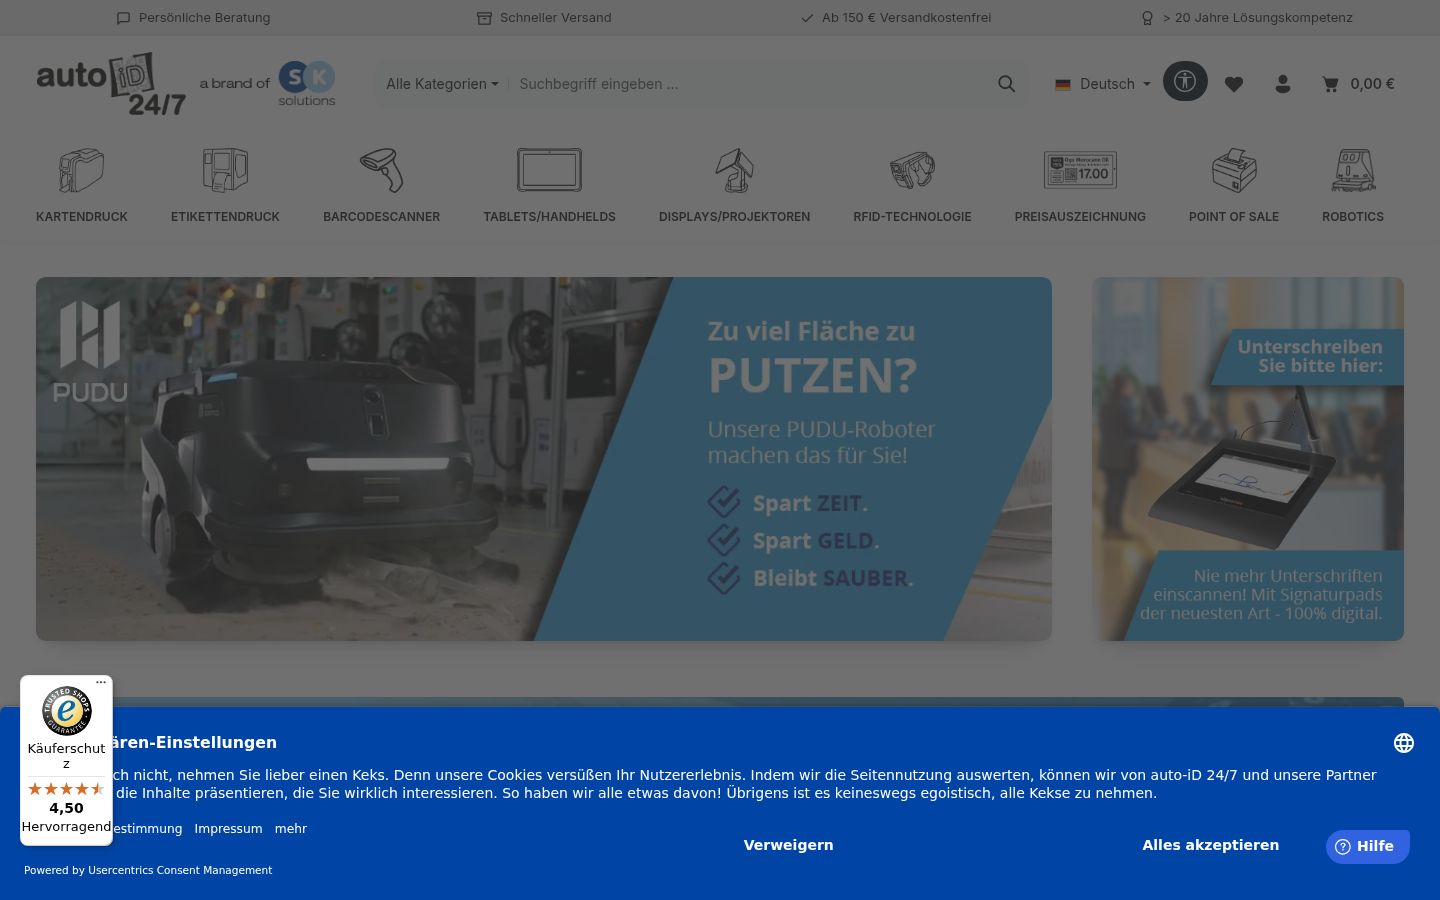Open the PREISAUSZEICHNUNG menu
1440x900 pixels.
[x=1080, y=217]
